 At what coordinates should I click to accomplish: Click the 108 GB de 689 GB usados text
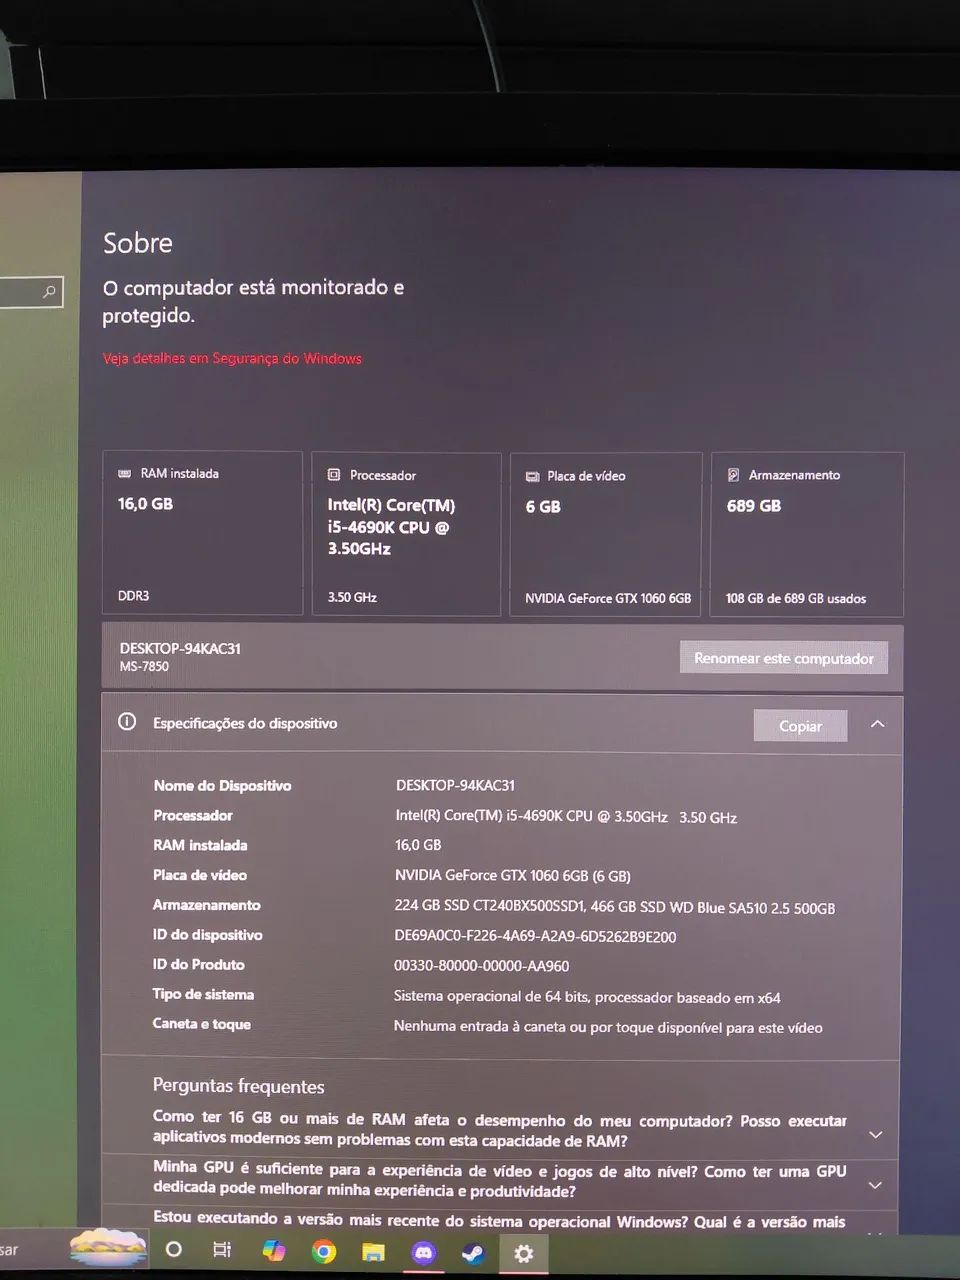(796, 599)
